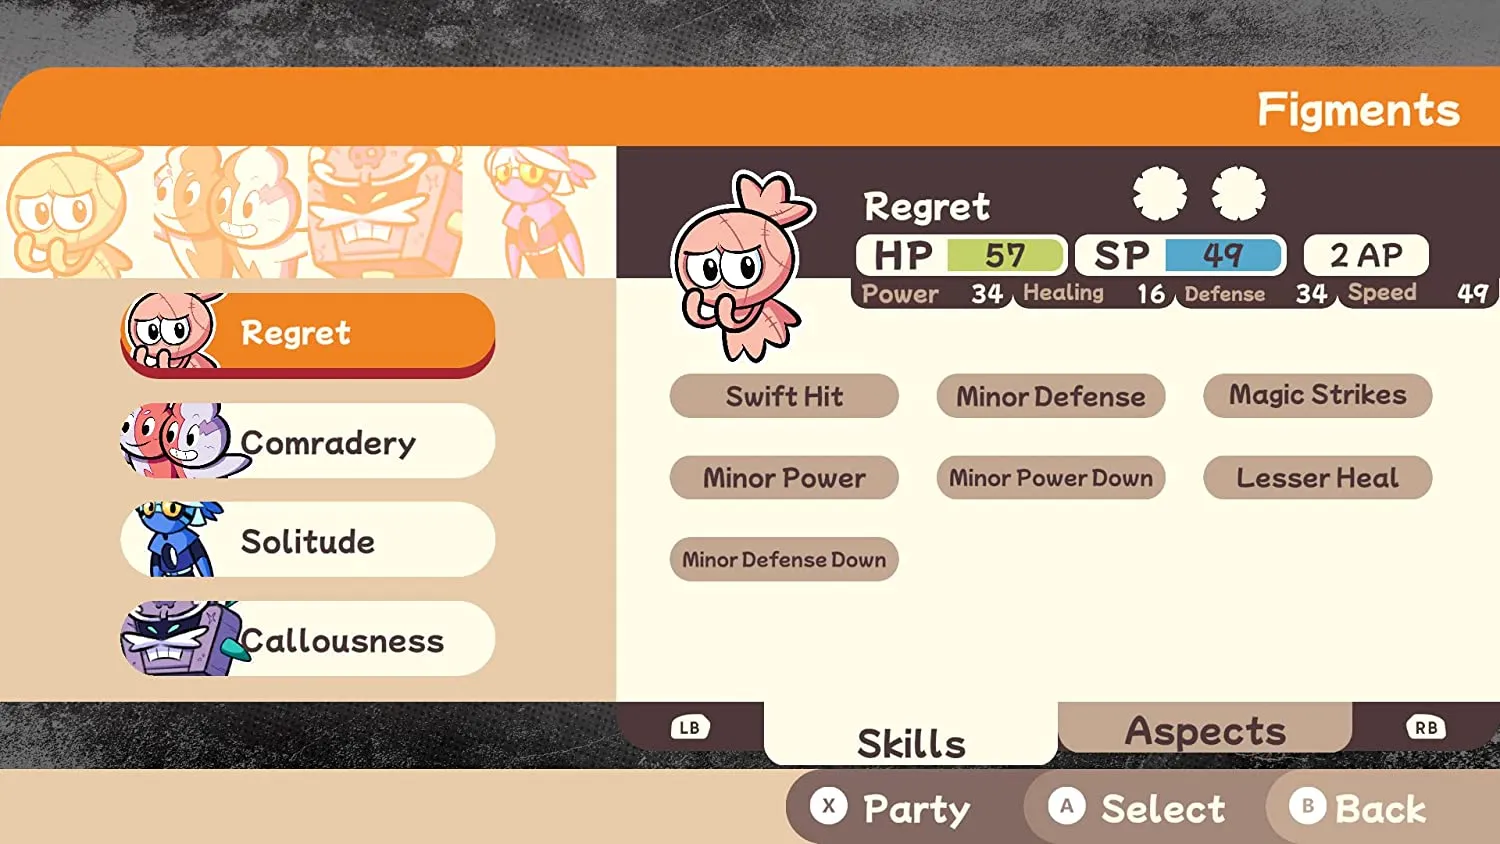The width and height of the screenshot is (1500, 844).
Task: Click the X button icon beside Party
Action: (828, 806)
